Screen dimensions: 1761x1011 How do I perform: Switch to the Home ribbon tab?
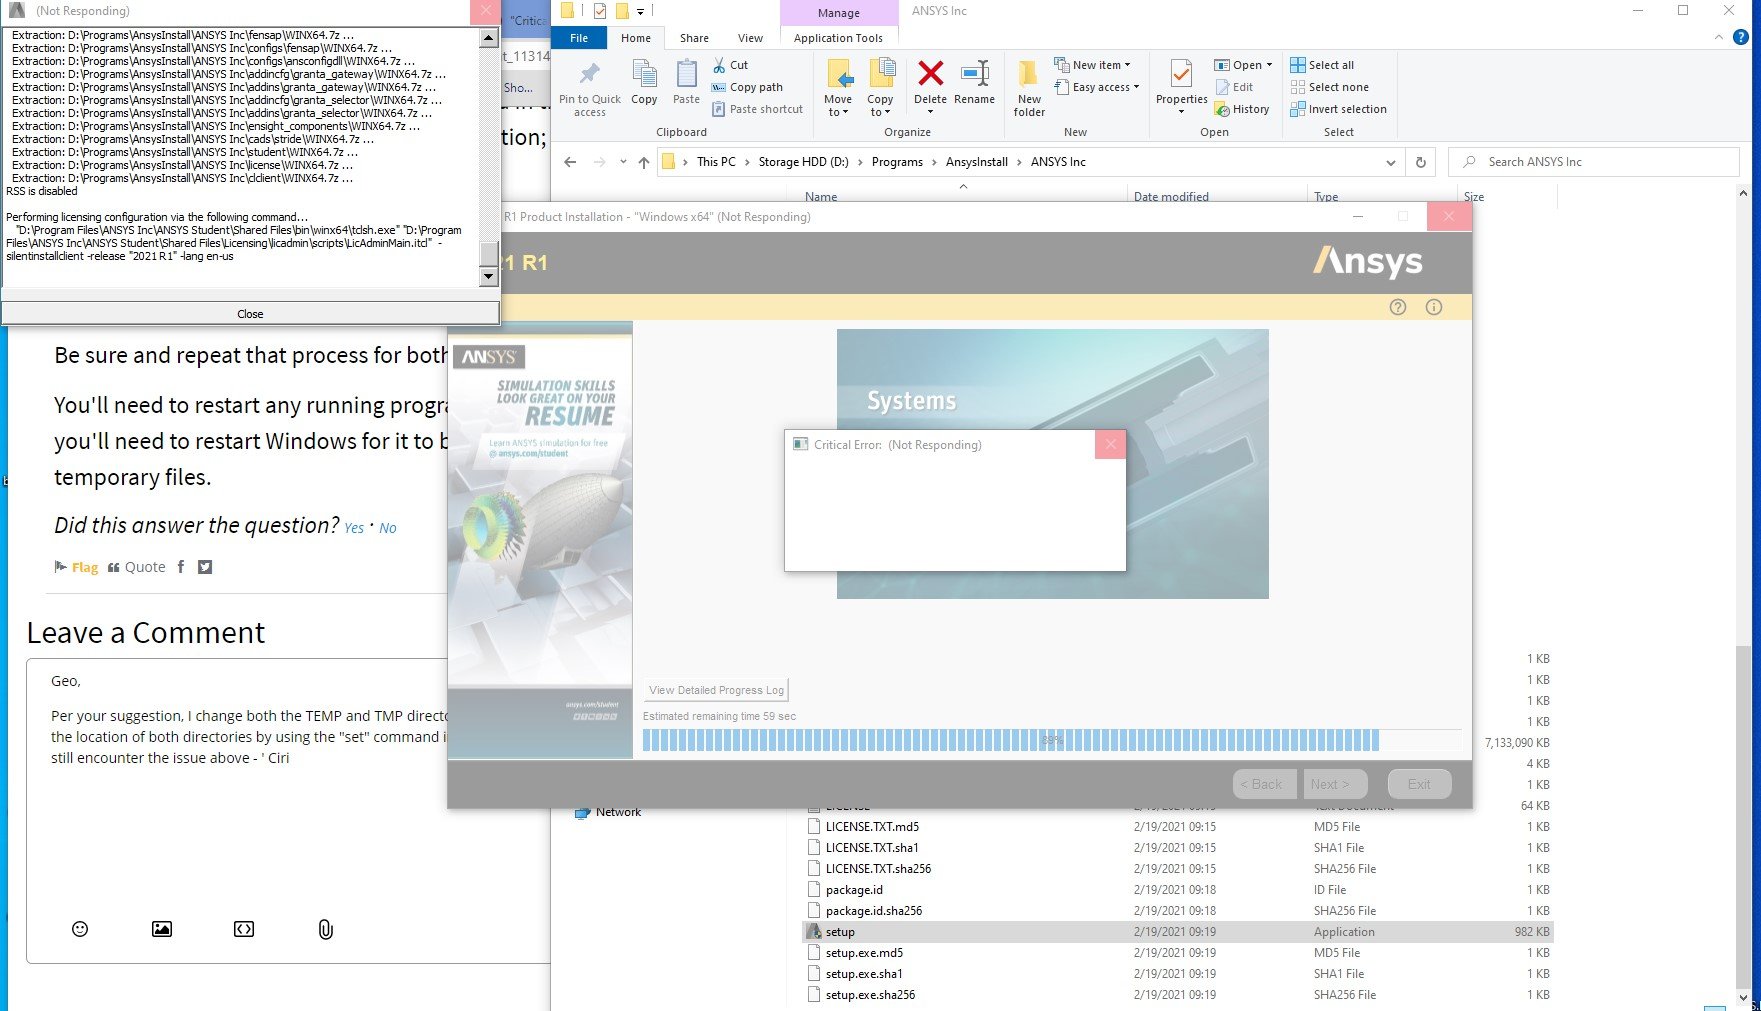point(636,38)
